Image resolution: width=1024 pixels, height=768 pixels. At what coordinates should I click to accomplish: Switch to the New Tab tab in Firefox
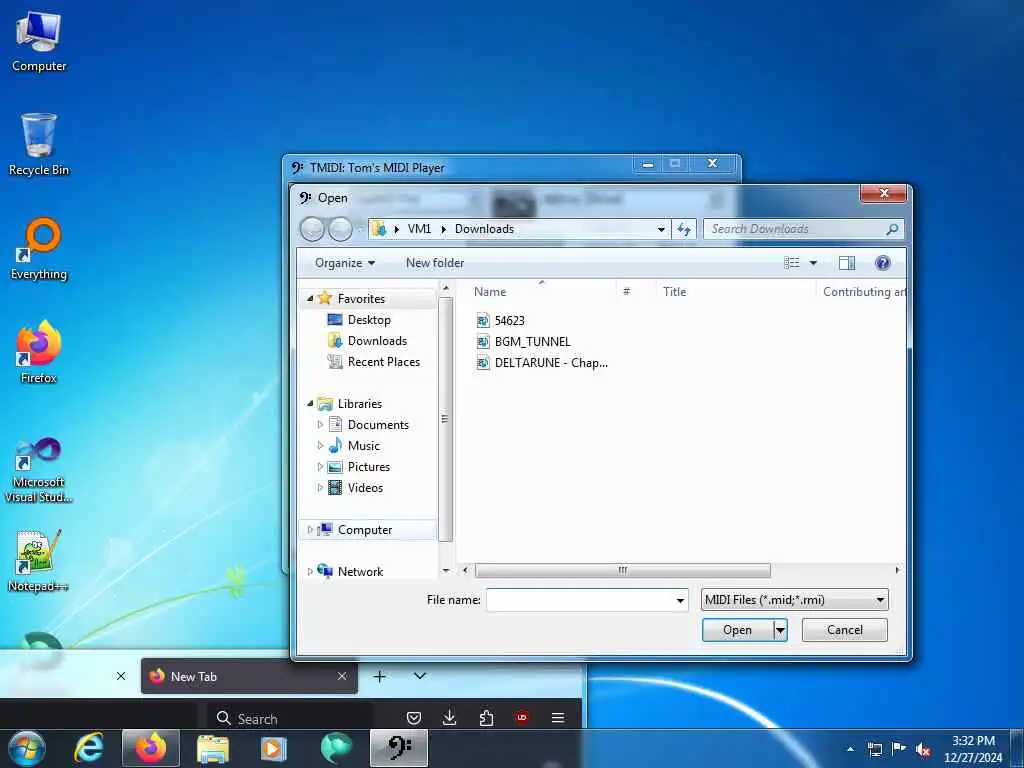(249, 677)
